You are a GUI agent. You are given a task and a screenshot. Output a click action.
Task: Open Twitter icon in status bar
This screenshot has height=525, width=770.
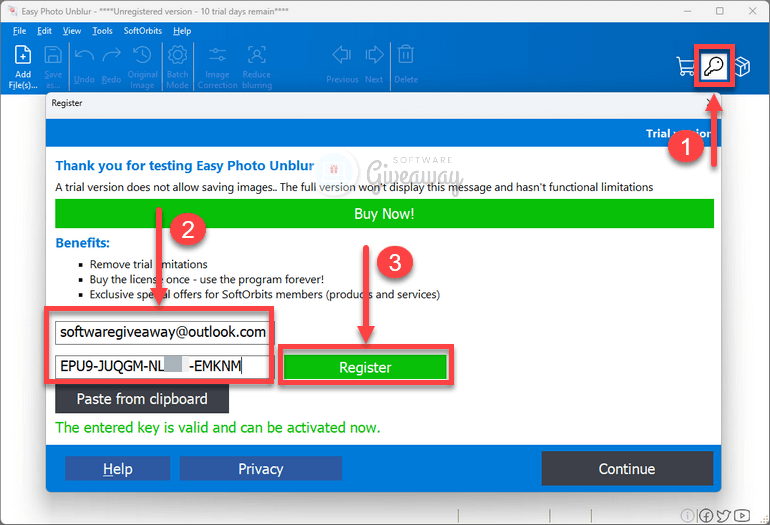pyautogui.click(x=723, y=515)
